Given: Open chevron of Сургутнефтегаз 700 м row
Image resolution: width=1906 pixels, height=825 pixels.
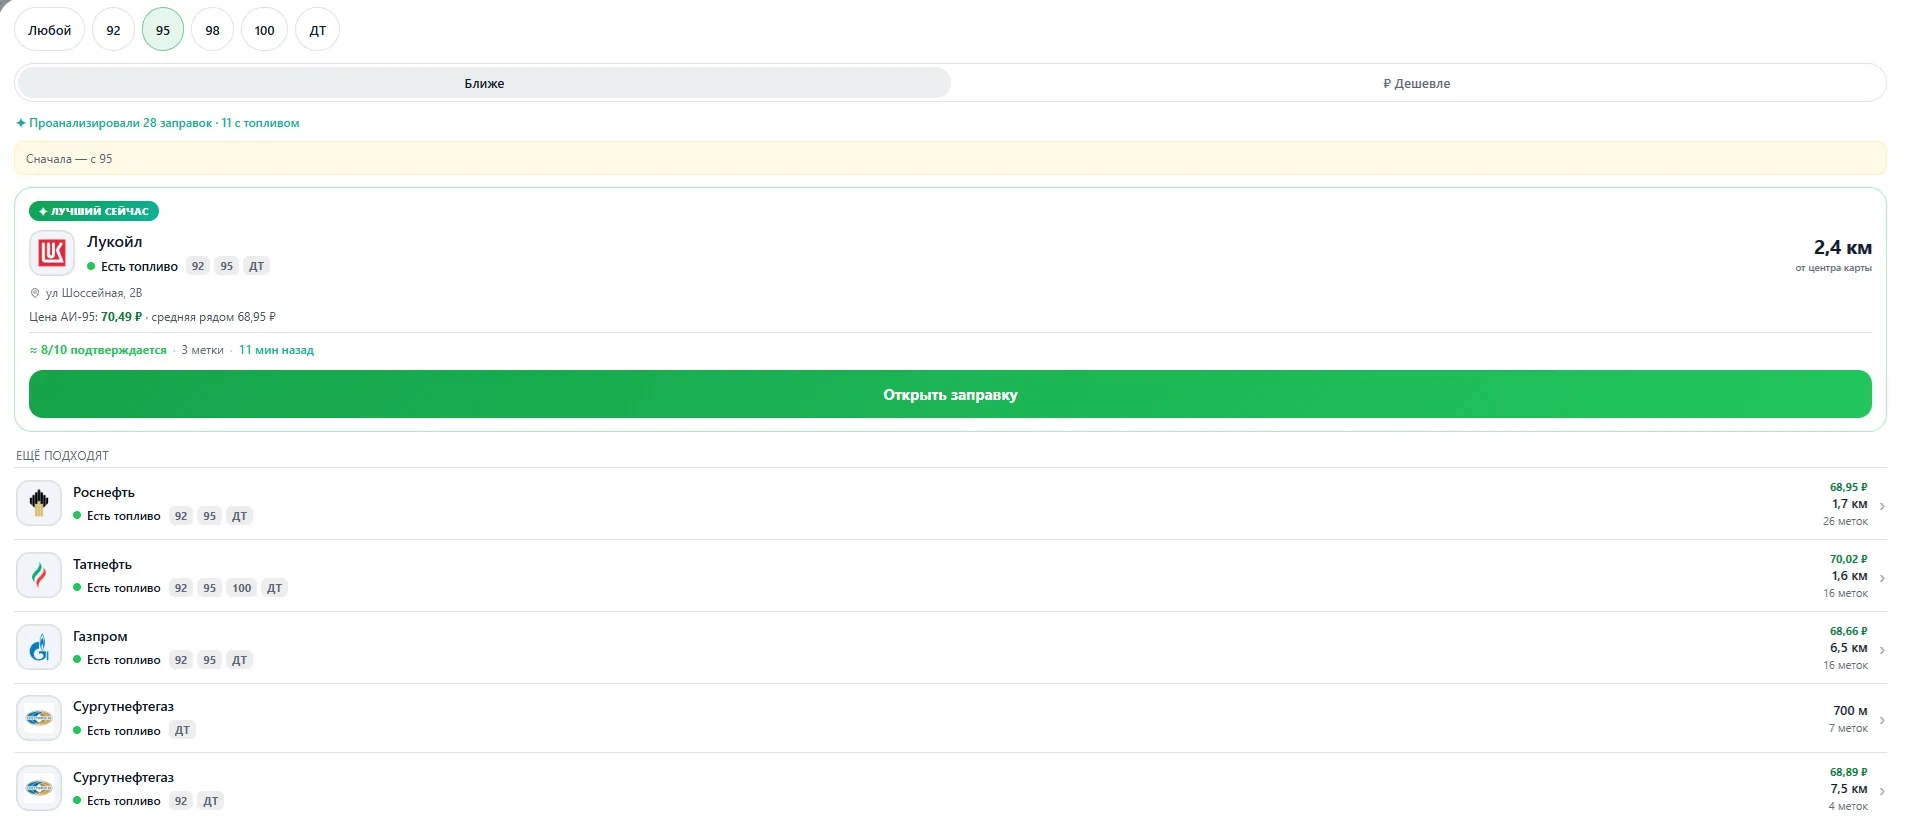Looking at the screenshot, I should point(1882,720).
